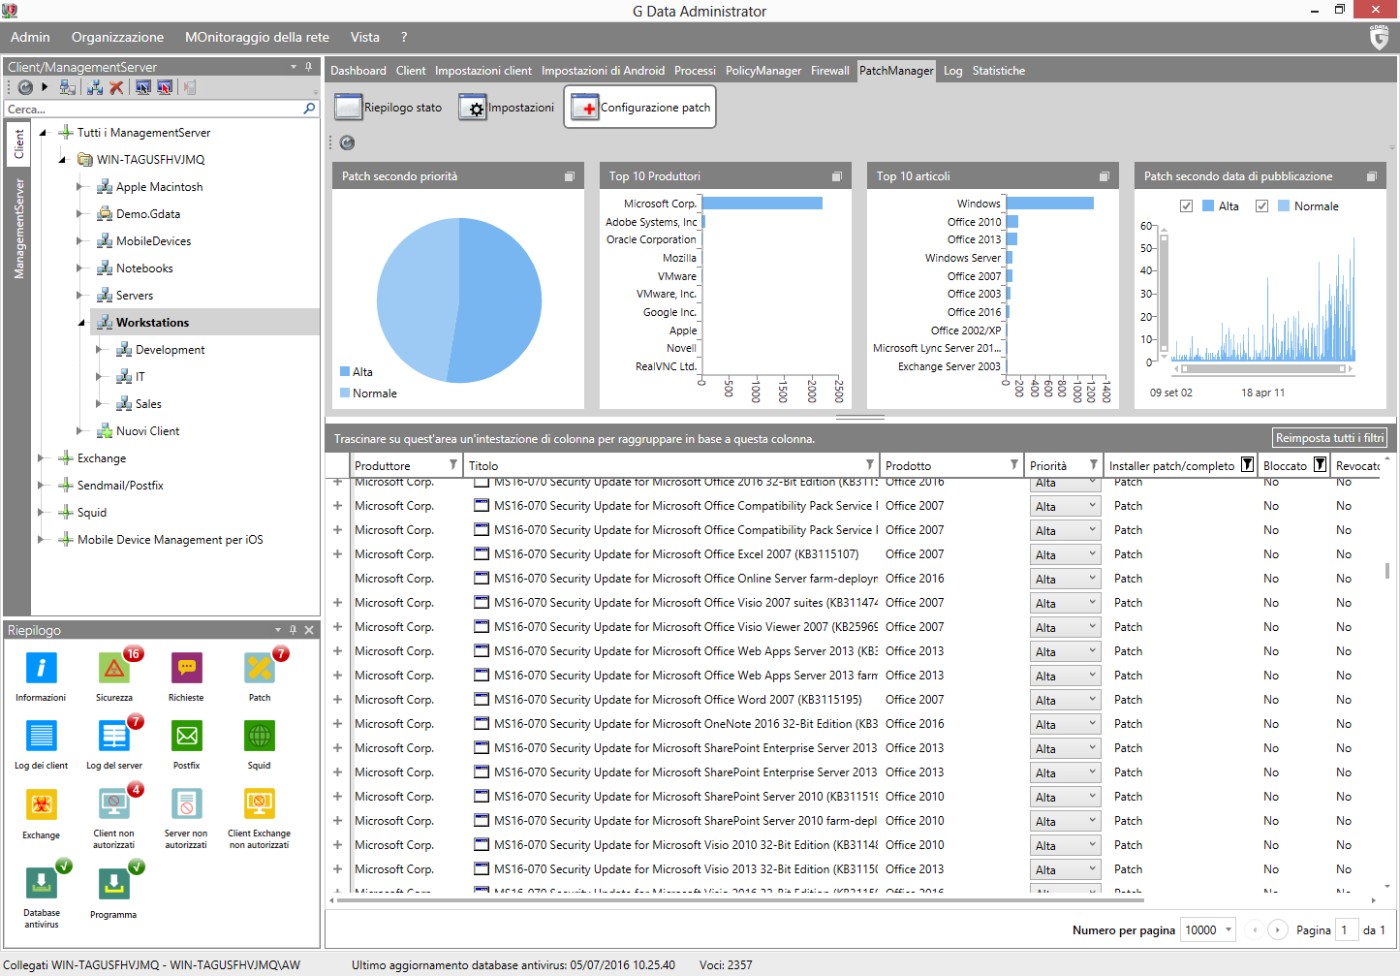Open the Numero per pagina dropdown
Image resolution: width=1400 pixels, height=976 pixels.
point(1207,930)
